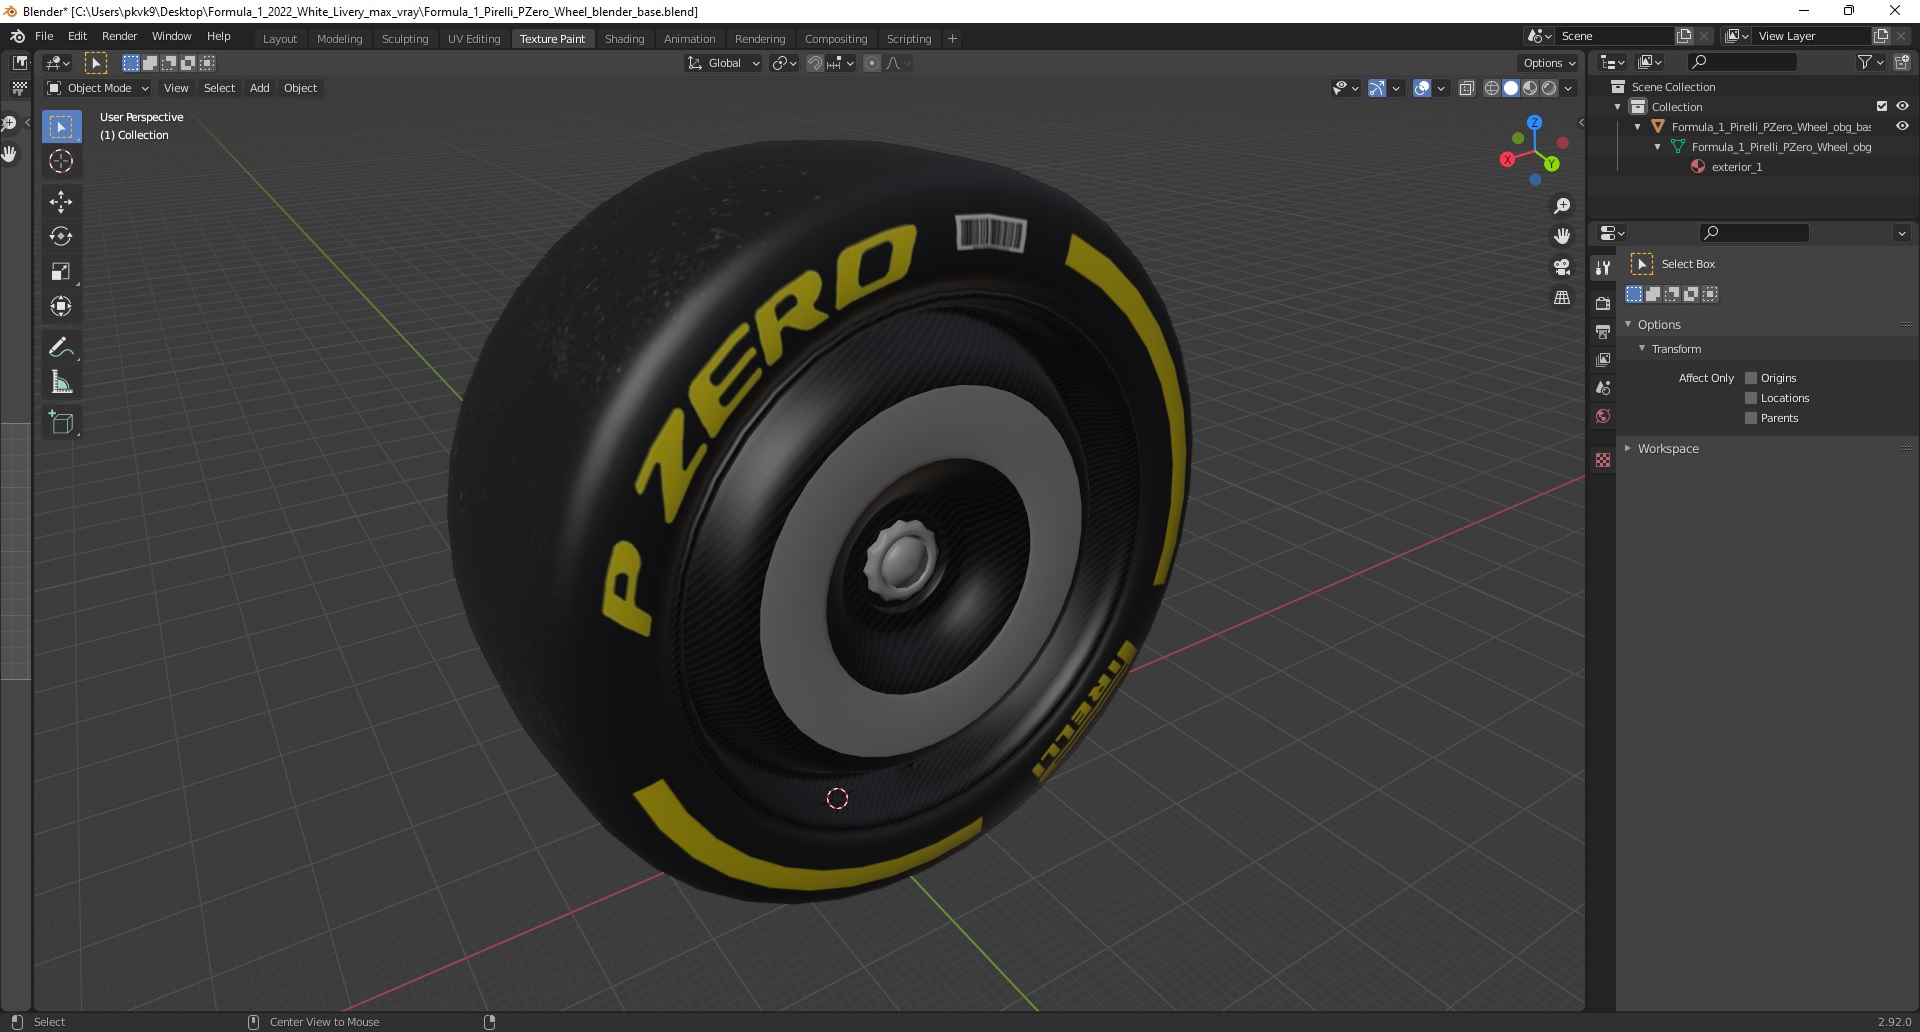The width and height of the screenshot is (1920, 1032).
Task: Switch to the Scripting workspace tab
Action: (x=908, y=39)
